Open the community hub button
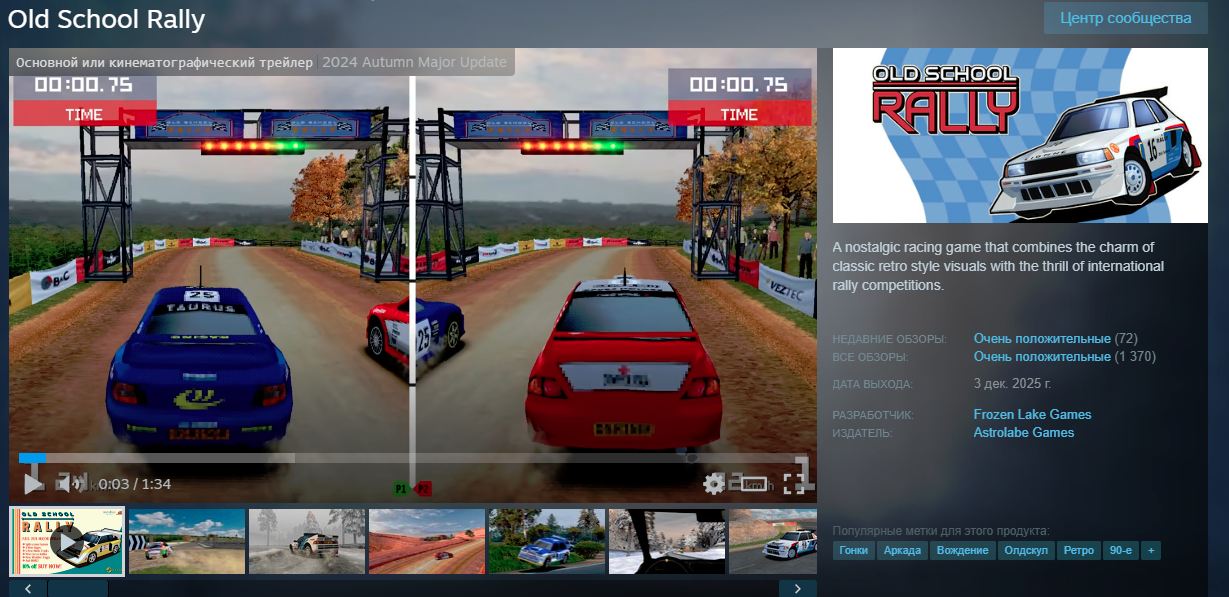This screenshot has height=597, width=1229. tap(1126, 18)
